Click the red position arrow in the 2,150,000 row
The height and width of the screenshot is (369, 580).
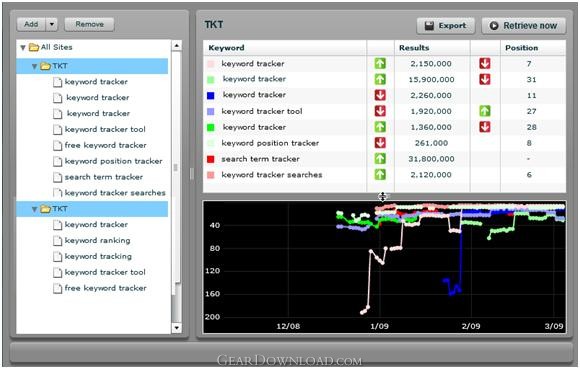click(x=485, y=64)
